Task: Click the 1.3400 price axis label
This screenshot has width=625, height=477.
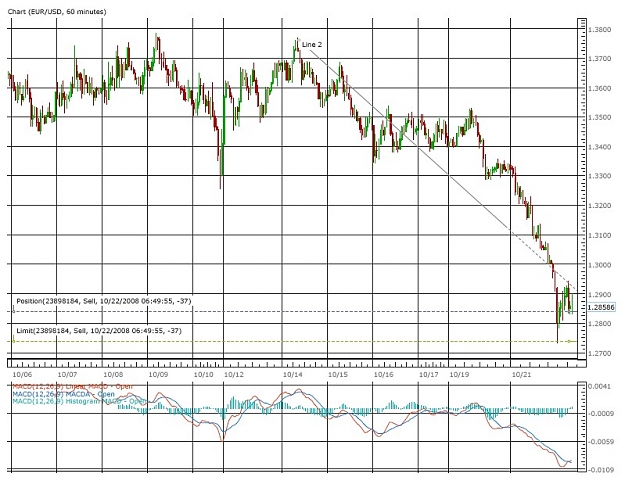Action: pyautogui.click(x=599, y=147)
